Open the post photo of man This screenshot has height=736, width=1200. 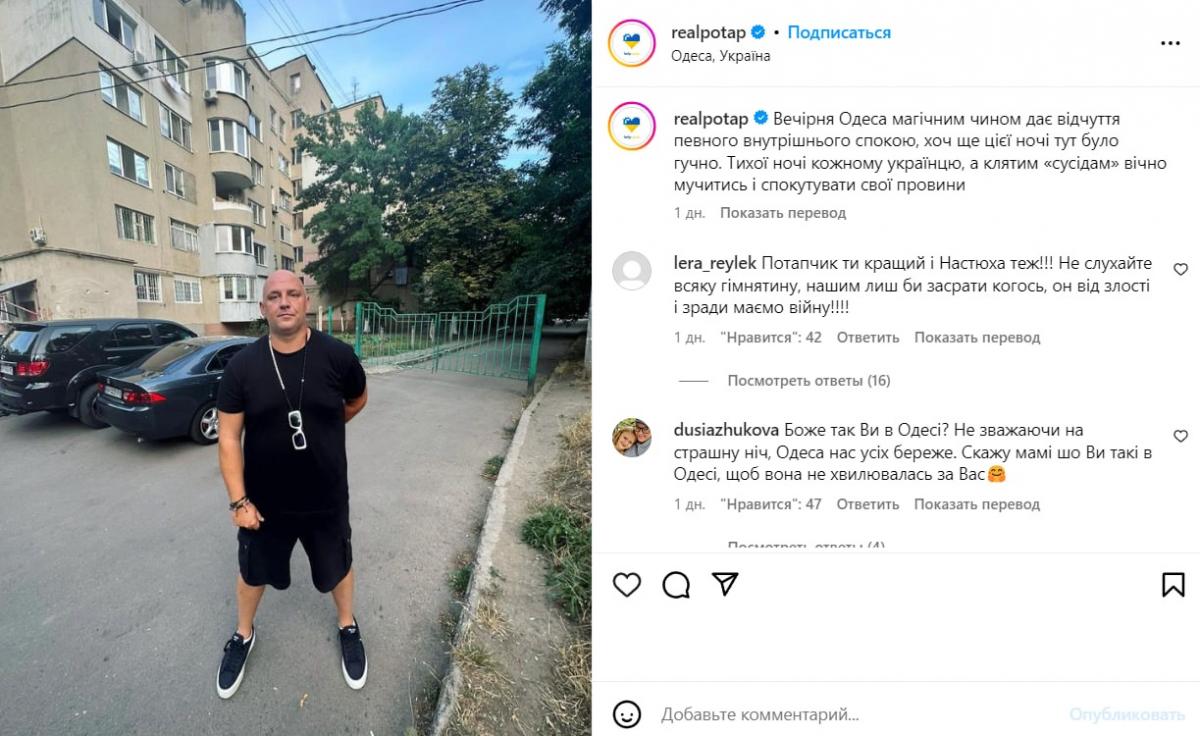tap(296, 368)
